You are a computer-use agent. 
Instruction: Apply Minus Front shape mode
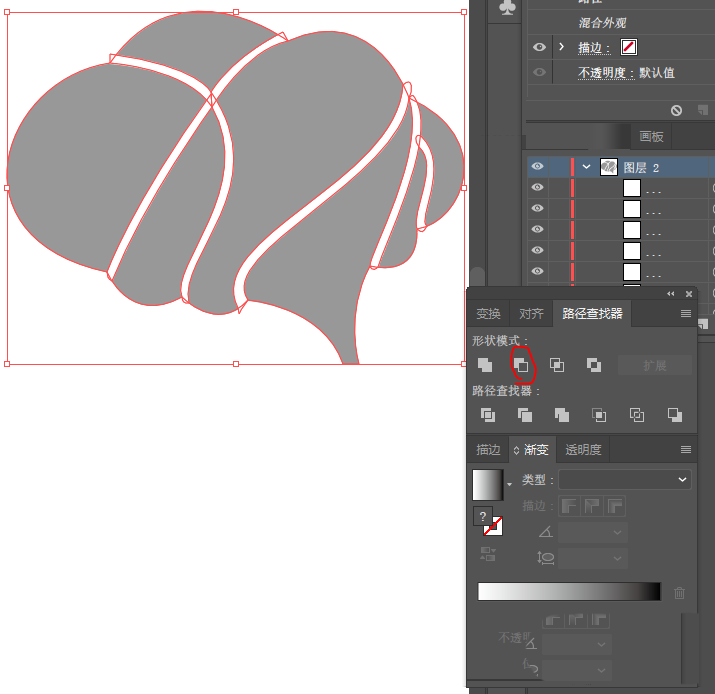click(x=521, y=365)
